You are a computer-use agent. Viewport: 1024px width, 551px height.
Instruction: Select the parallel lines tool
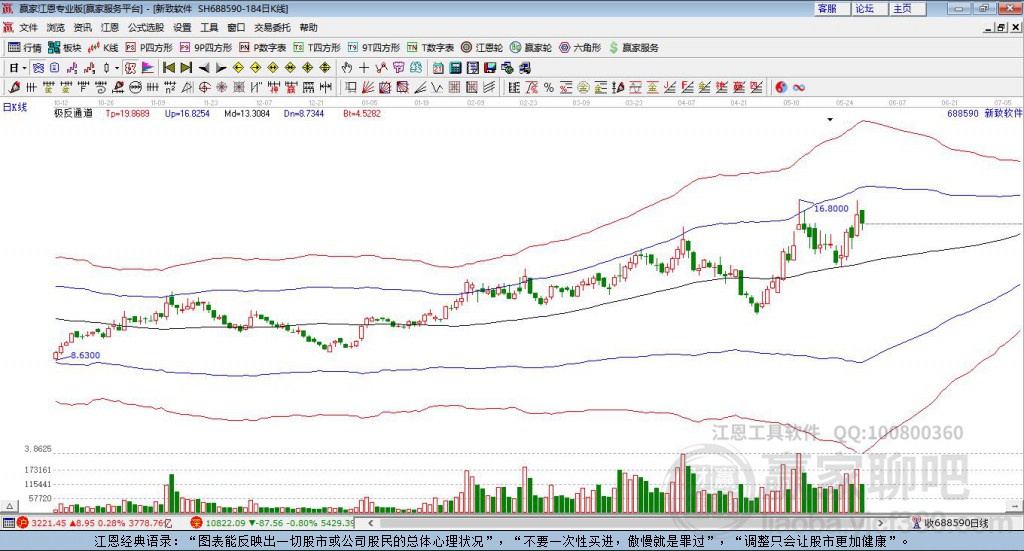[x=488, y=87]
